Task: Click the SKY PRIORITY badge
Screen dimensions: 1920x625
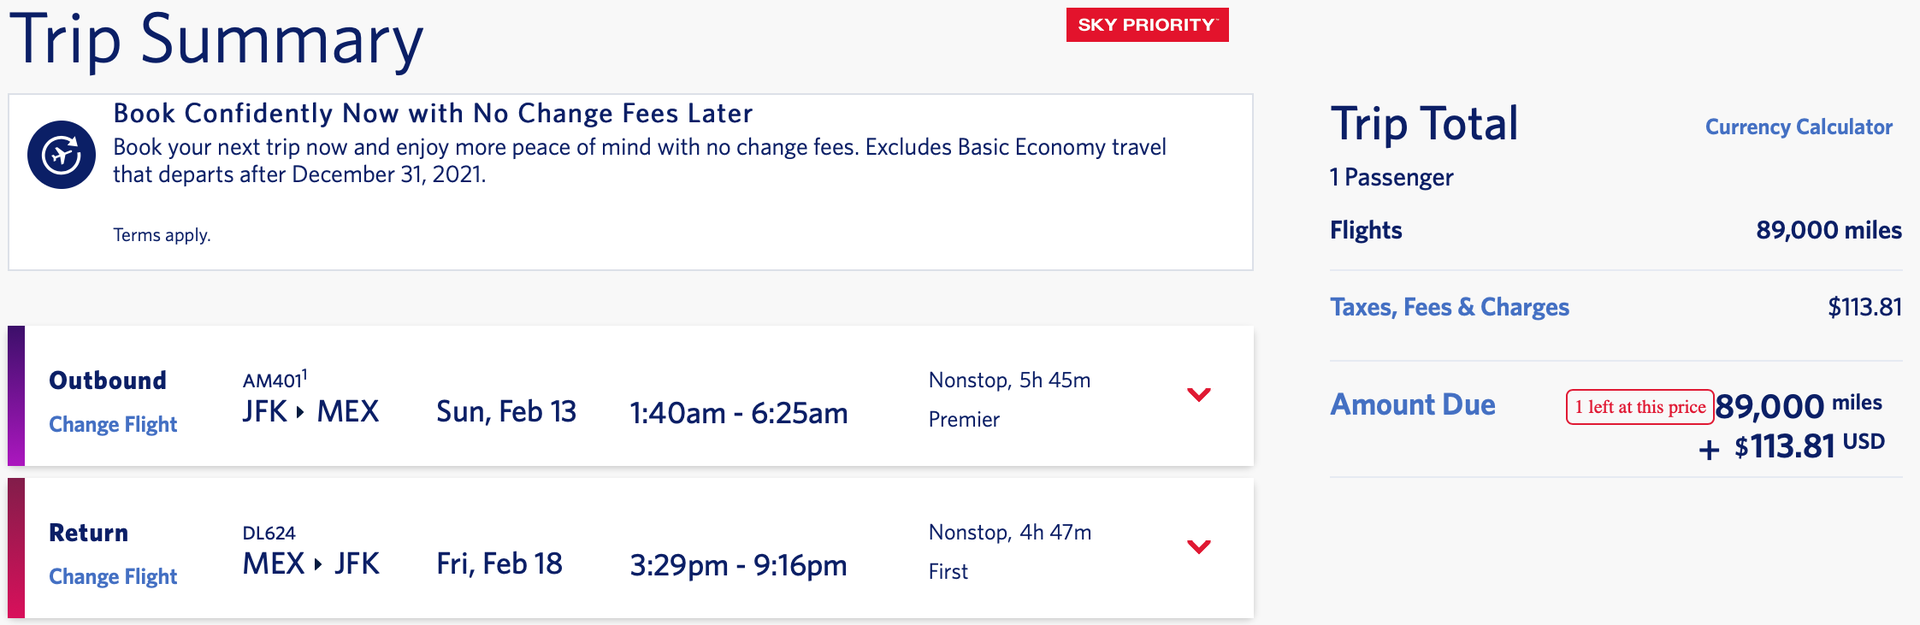Action: (1147, 24)
